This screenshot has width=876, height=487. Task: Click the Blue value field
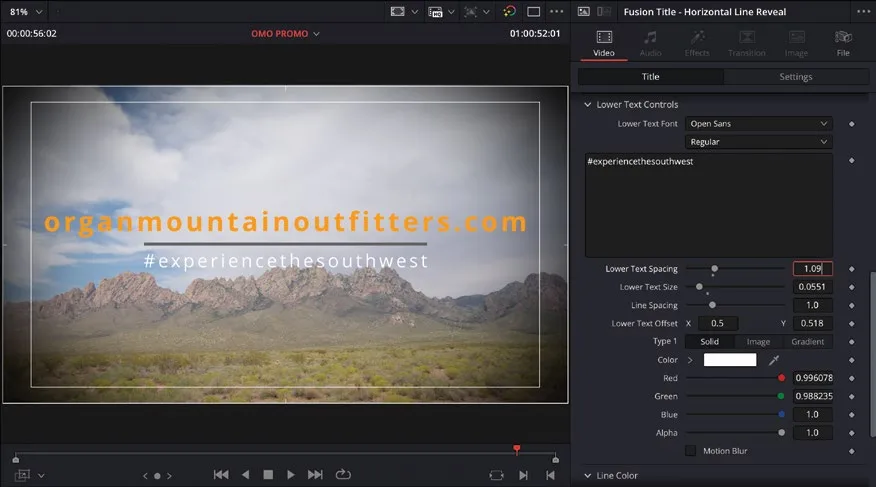[812, 414]
